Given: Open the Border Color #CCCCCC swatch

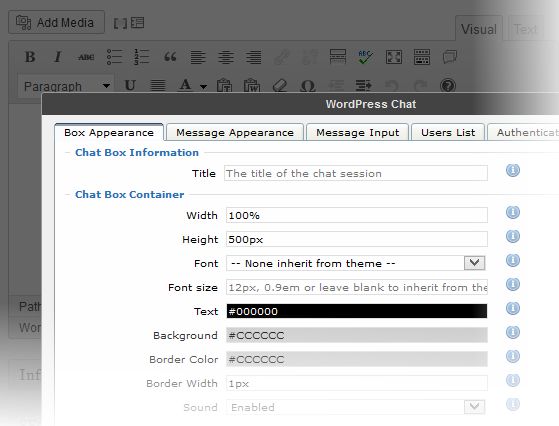Looking at the screenshot, I should pyautogui.click(x=357, y=359).
